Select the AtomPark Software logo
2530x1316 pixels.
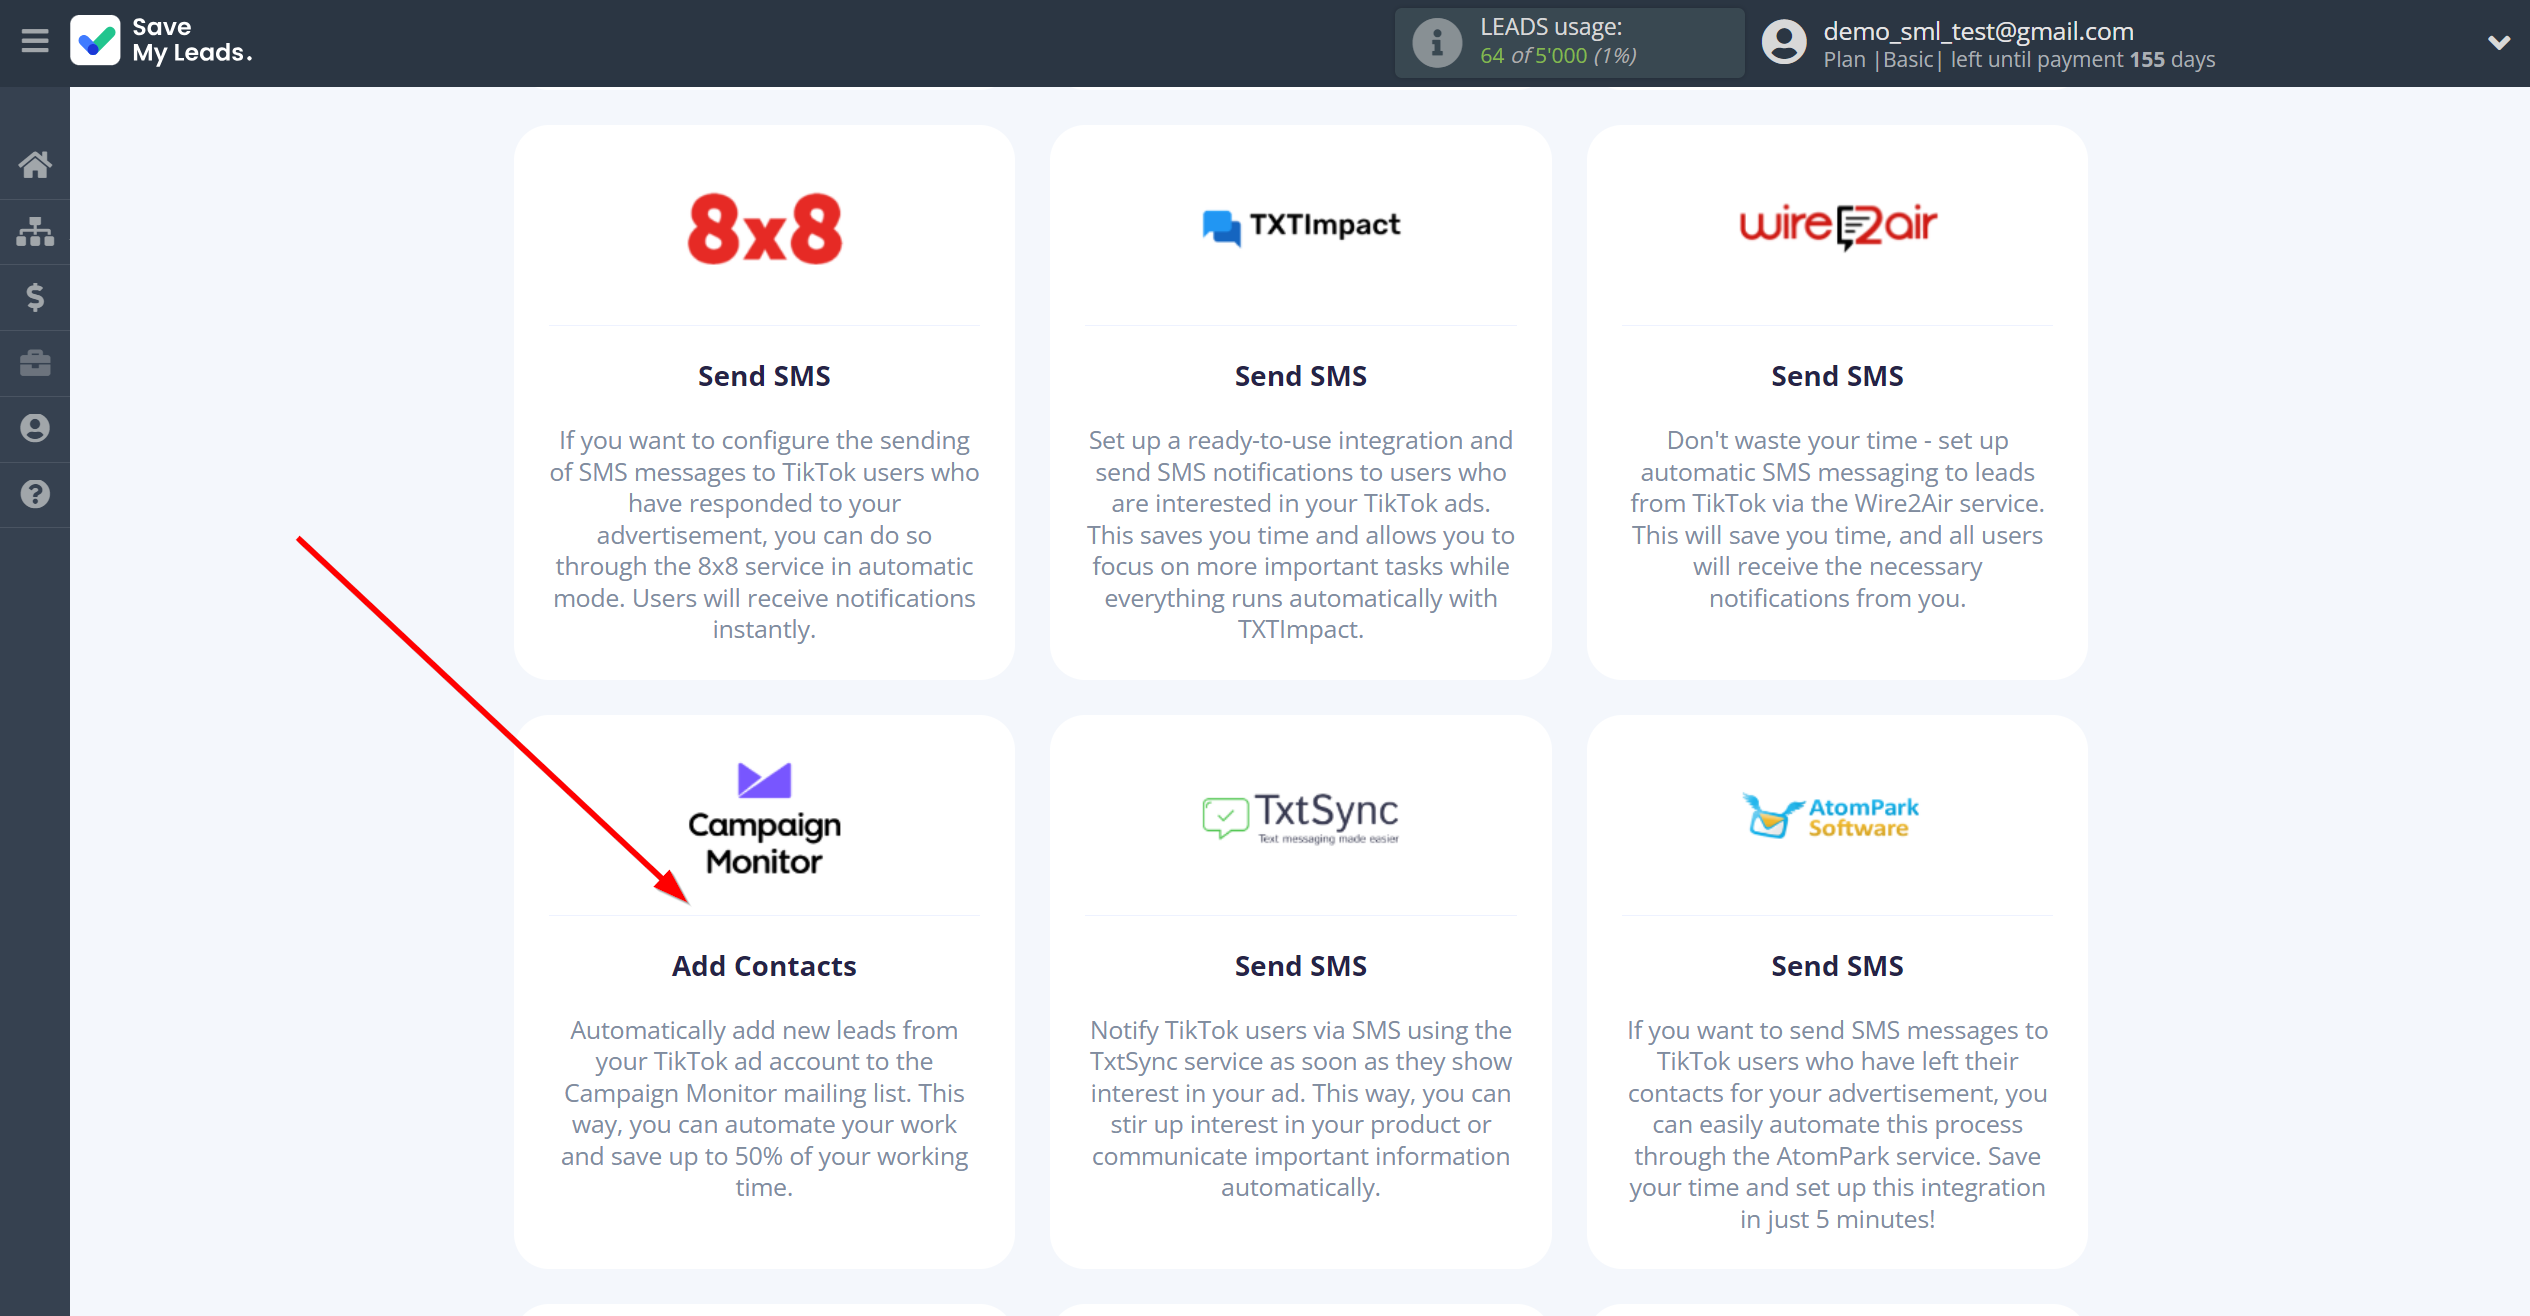1831,816
